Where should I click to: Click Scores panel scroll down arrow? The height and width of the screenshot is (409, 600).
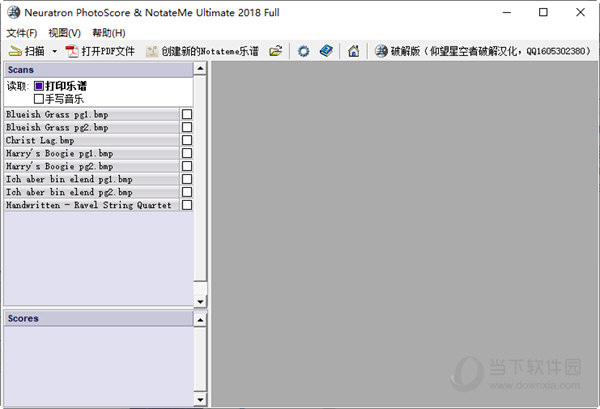click(200, 400)
